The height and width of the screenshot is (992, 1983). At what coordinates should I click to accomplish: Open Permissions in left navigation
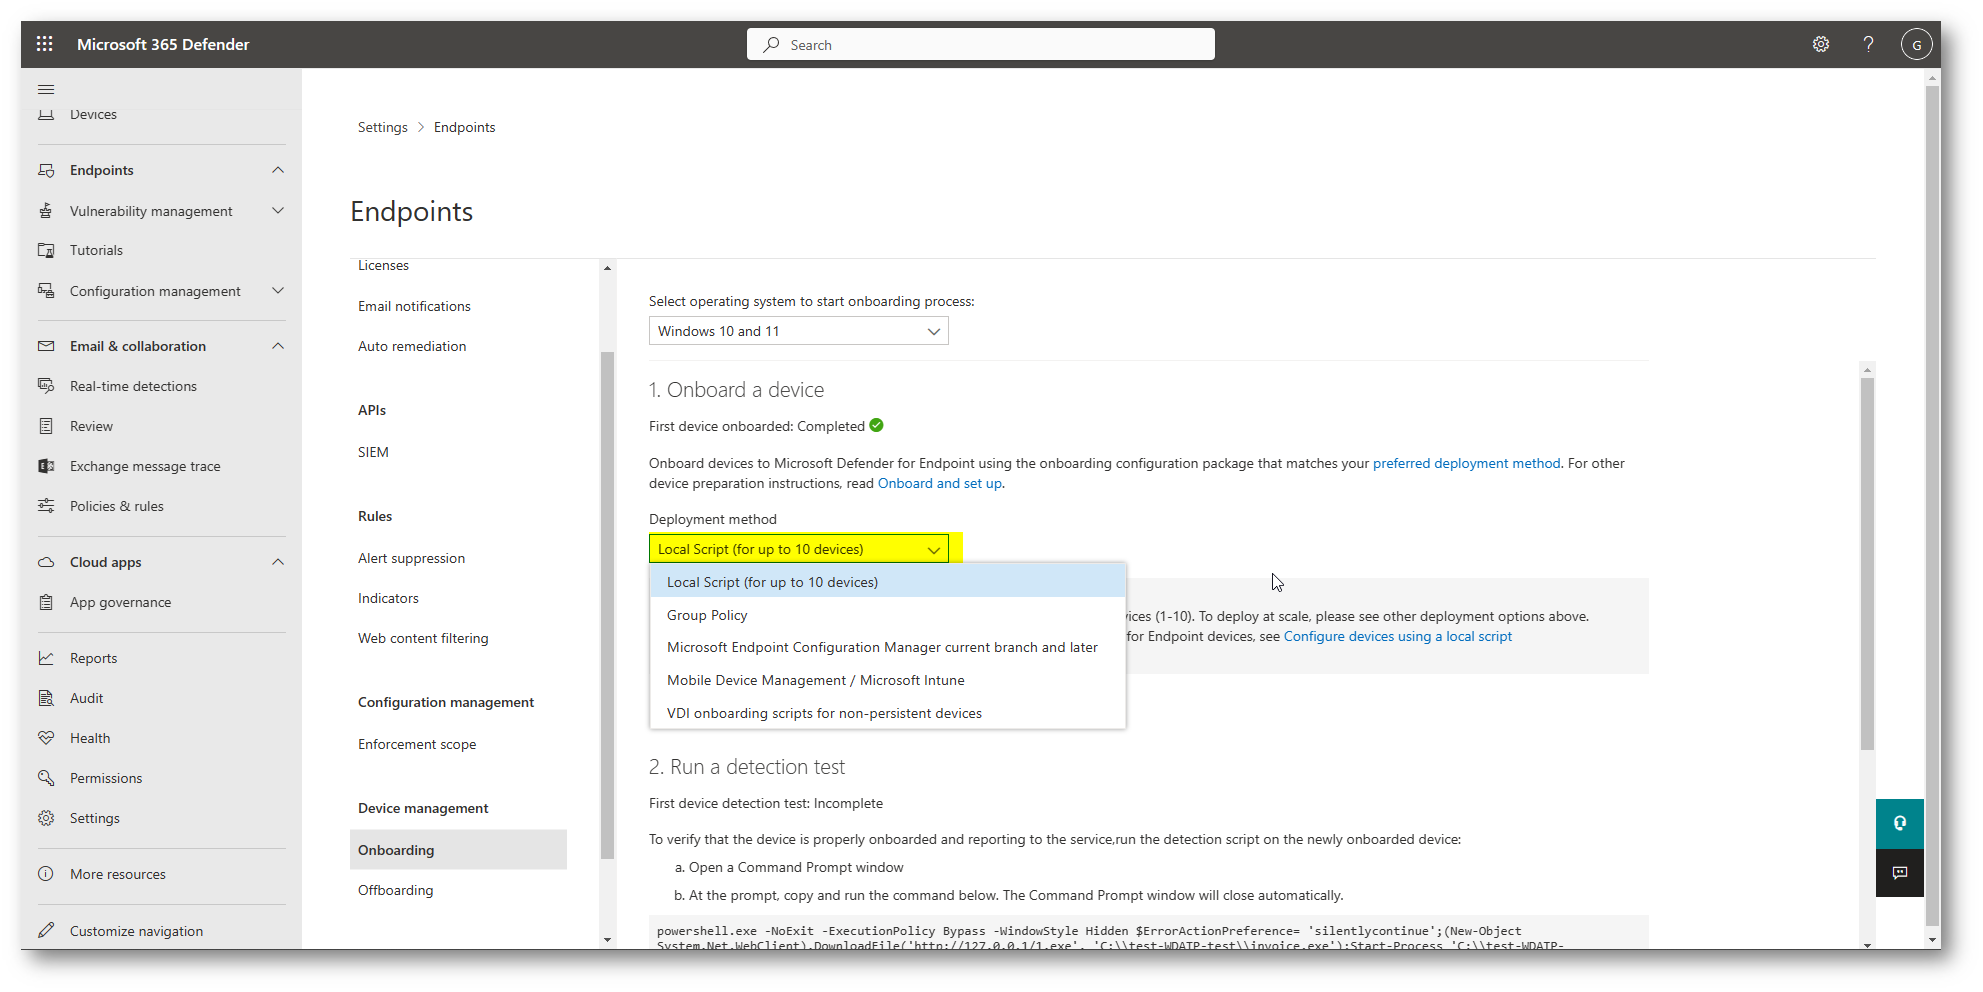pos(106,778)
